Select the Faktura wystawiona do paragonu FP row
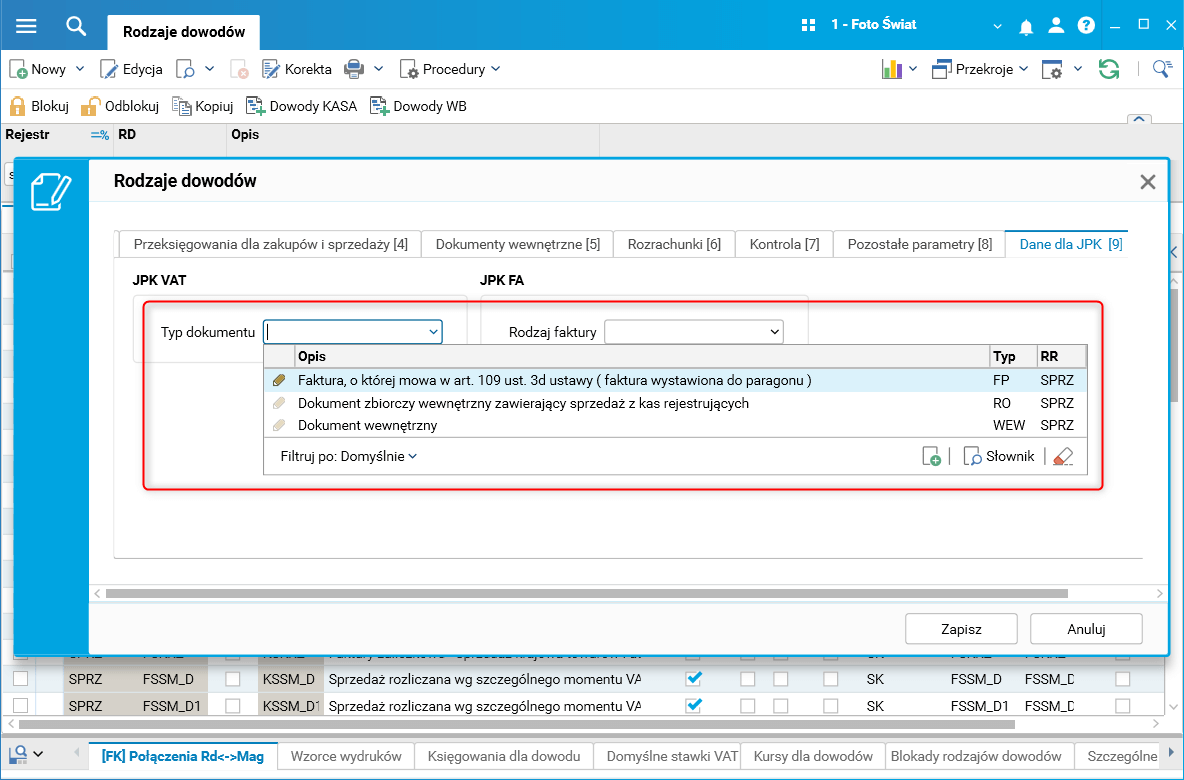This screenshot has height=780, width=1184. [x=676, y=381]
